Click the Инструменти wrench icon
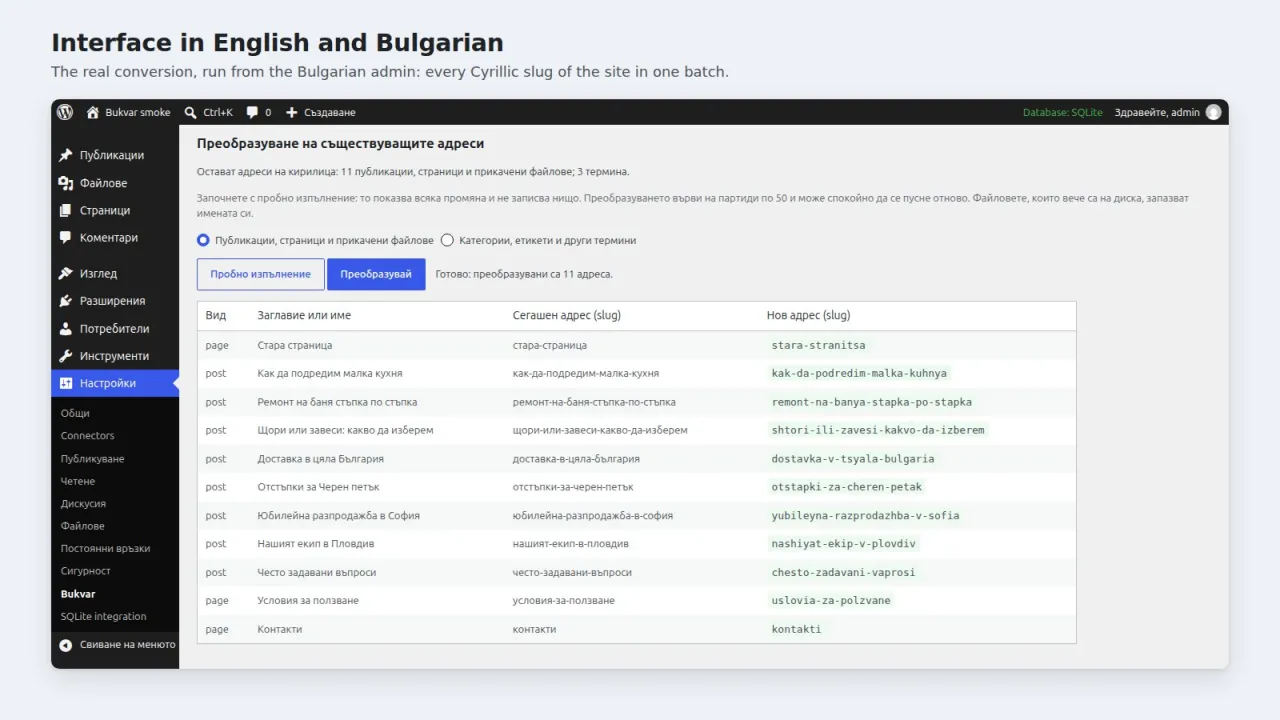 [66, 356]
